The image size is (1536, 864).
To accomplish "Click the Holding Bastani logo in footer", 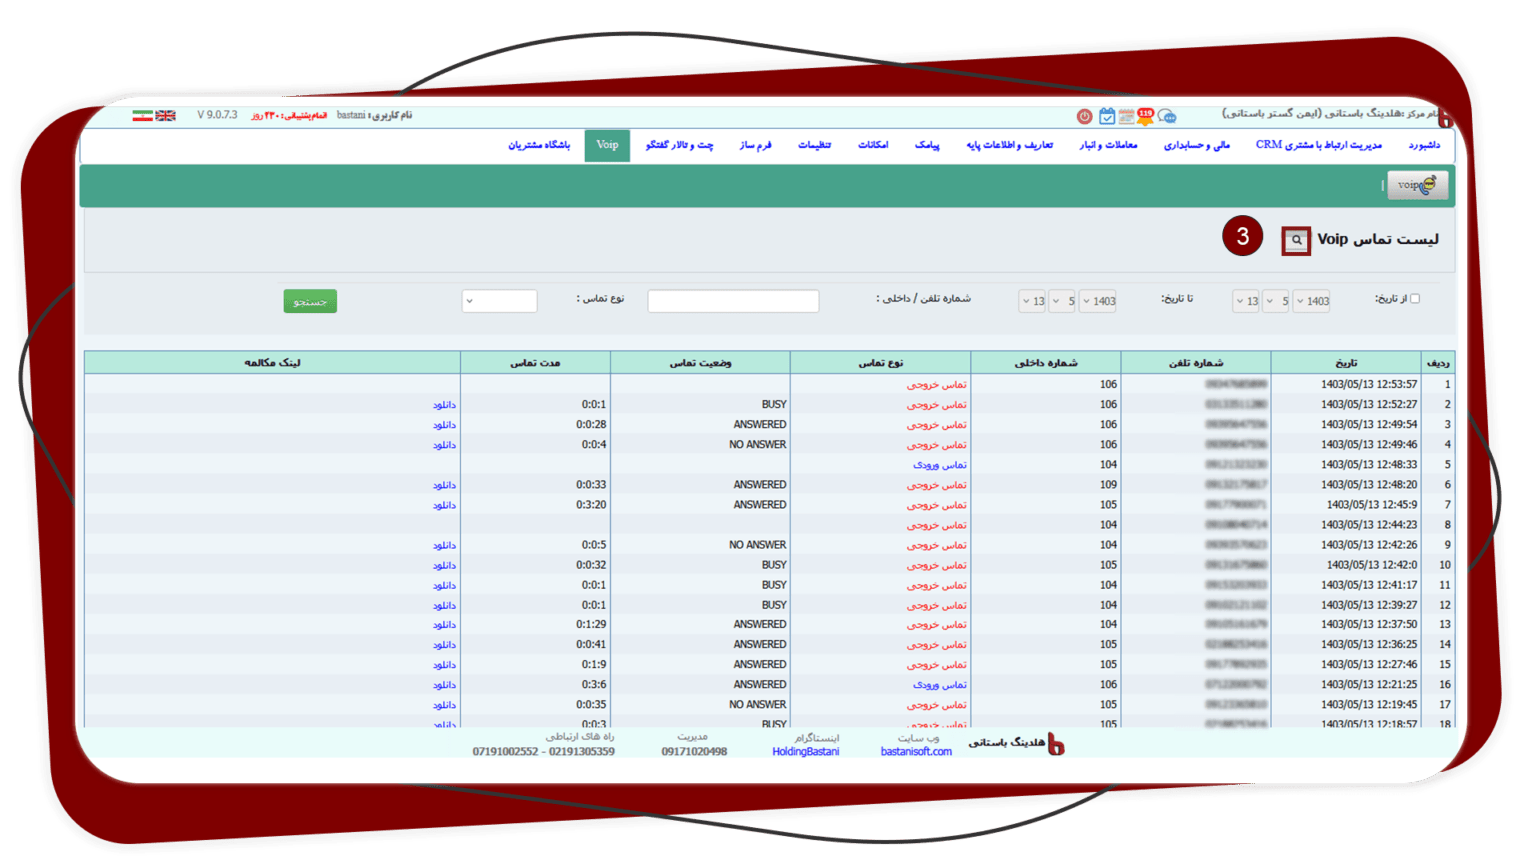I will pyautogui.click(x=1056, y=744).
